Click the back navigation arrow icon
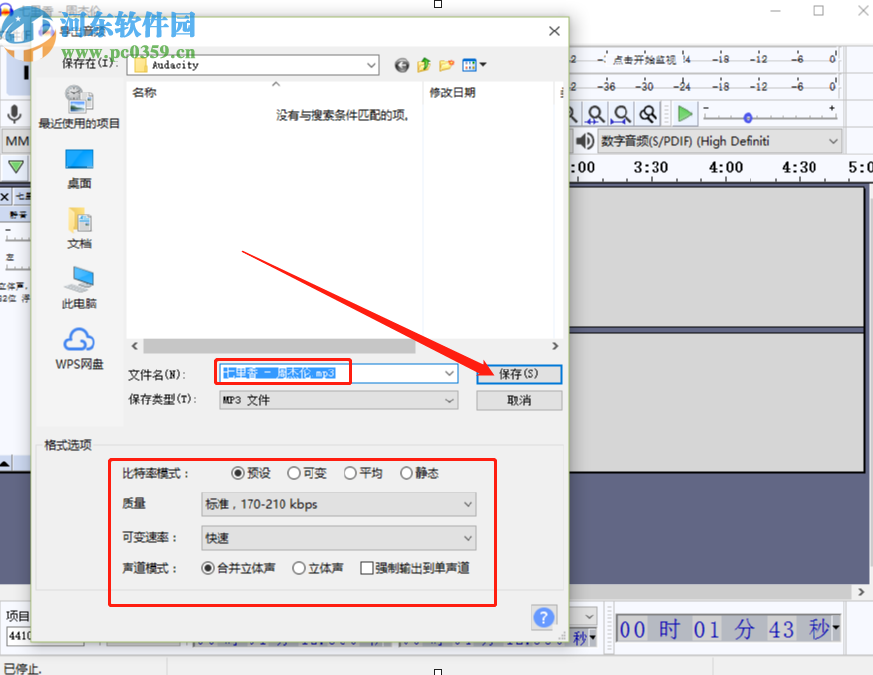This screenshot has width=873, height=675. [x=401, y=65]
